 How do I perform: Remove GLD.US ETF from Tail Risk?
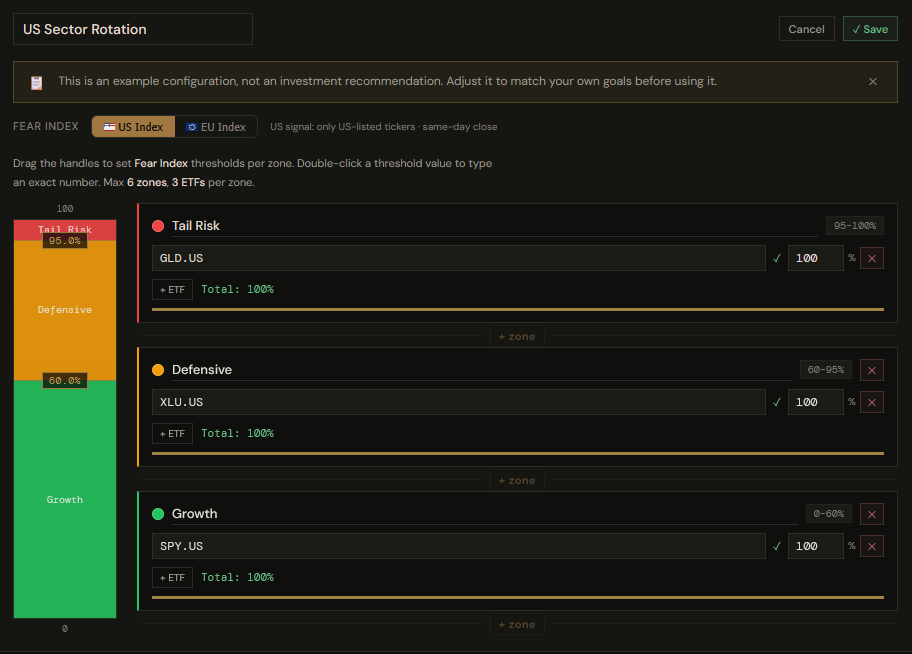pos(872,258)
